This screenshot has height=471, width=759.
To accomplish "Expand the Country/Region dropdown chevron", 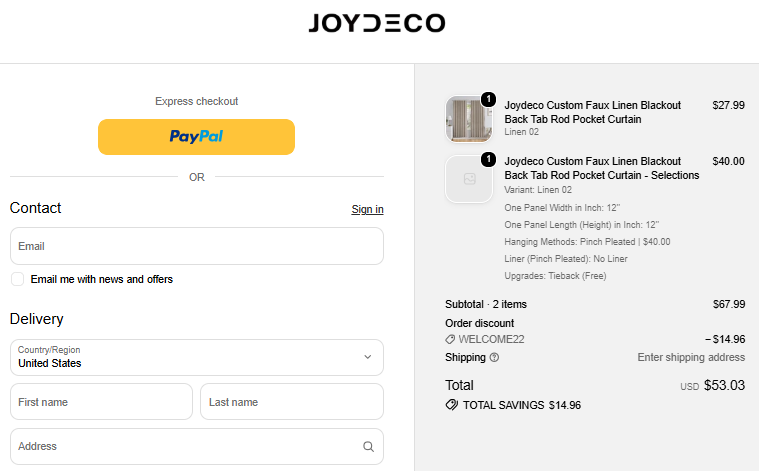I will [368, 357].
